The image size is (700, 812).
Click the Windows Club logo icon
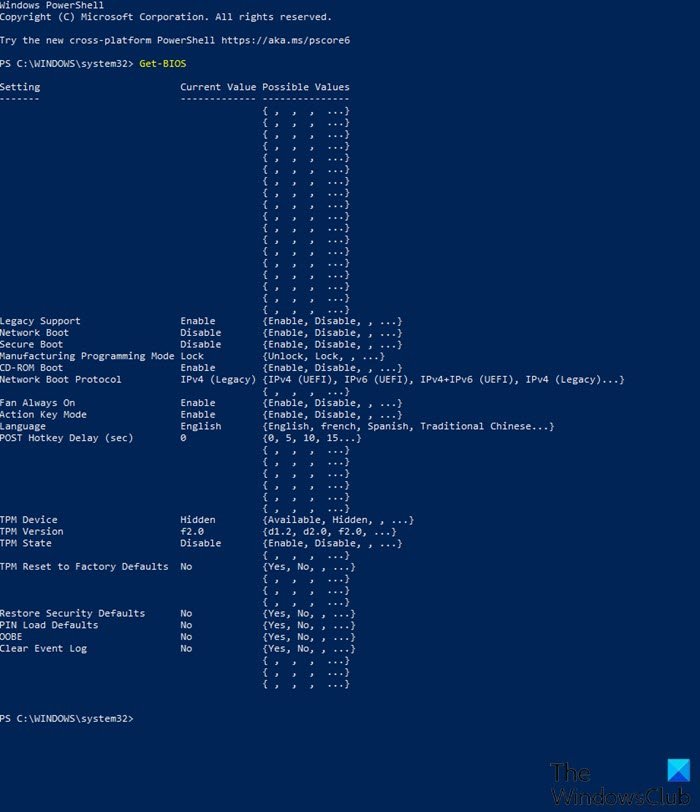677,771
